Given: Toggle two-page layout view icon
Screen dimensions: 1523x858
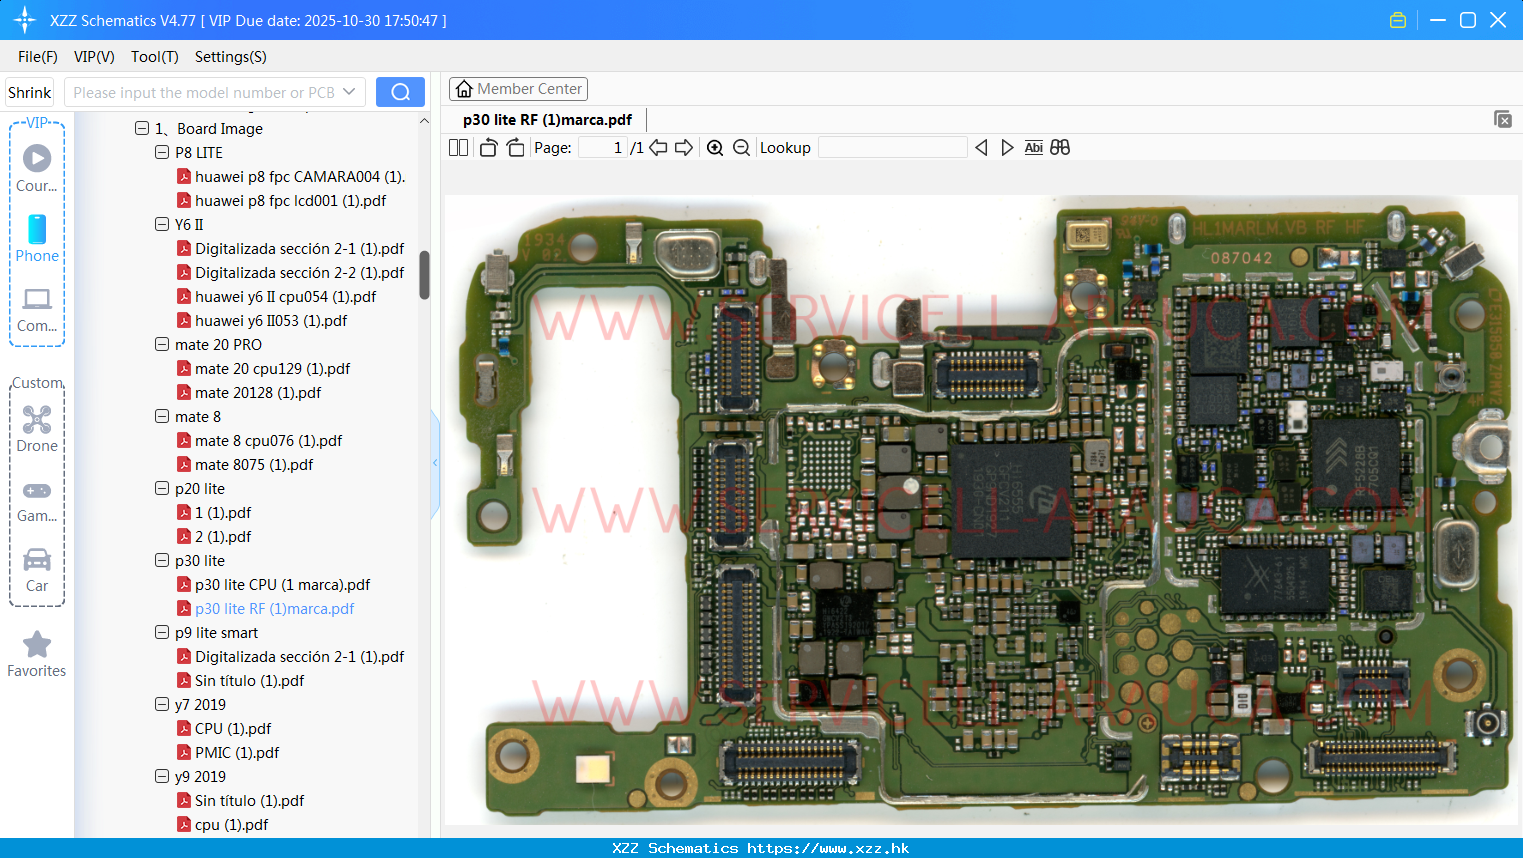Looking at the screenshot, I should (x=458, y=147).
